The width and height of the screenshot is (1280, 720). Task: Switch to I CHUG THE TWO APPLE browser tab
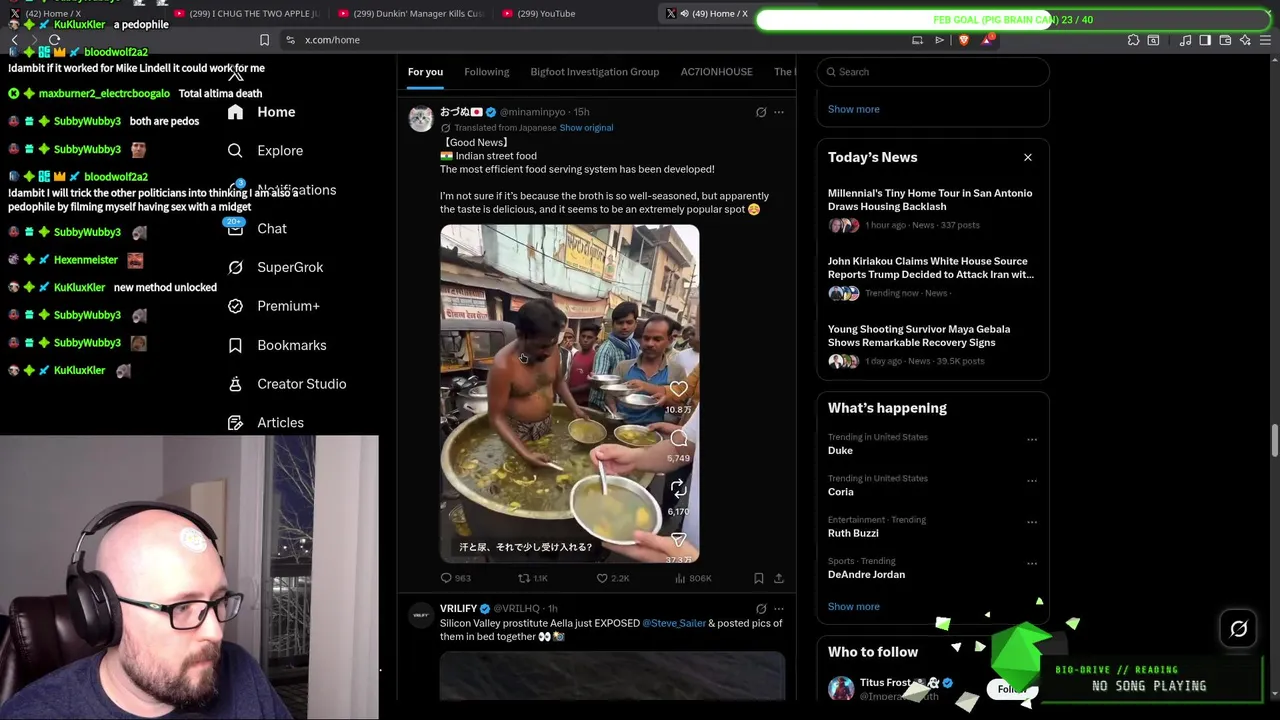coord(245,14)
